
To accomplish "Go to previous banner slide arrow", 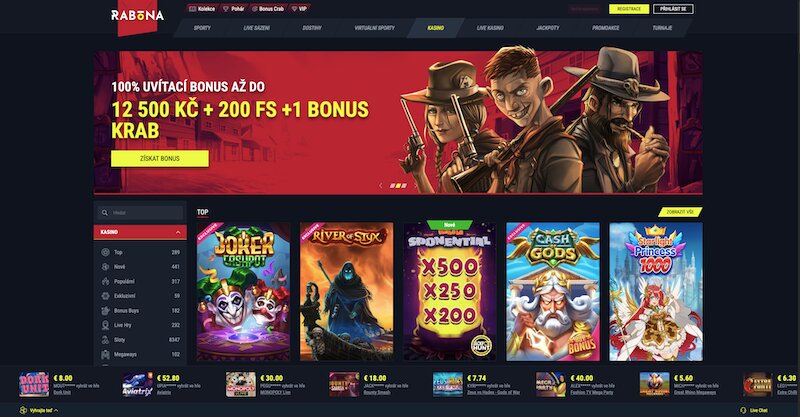I will click(x=380, y=186).
